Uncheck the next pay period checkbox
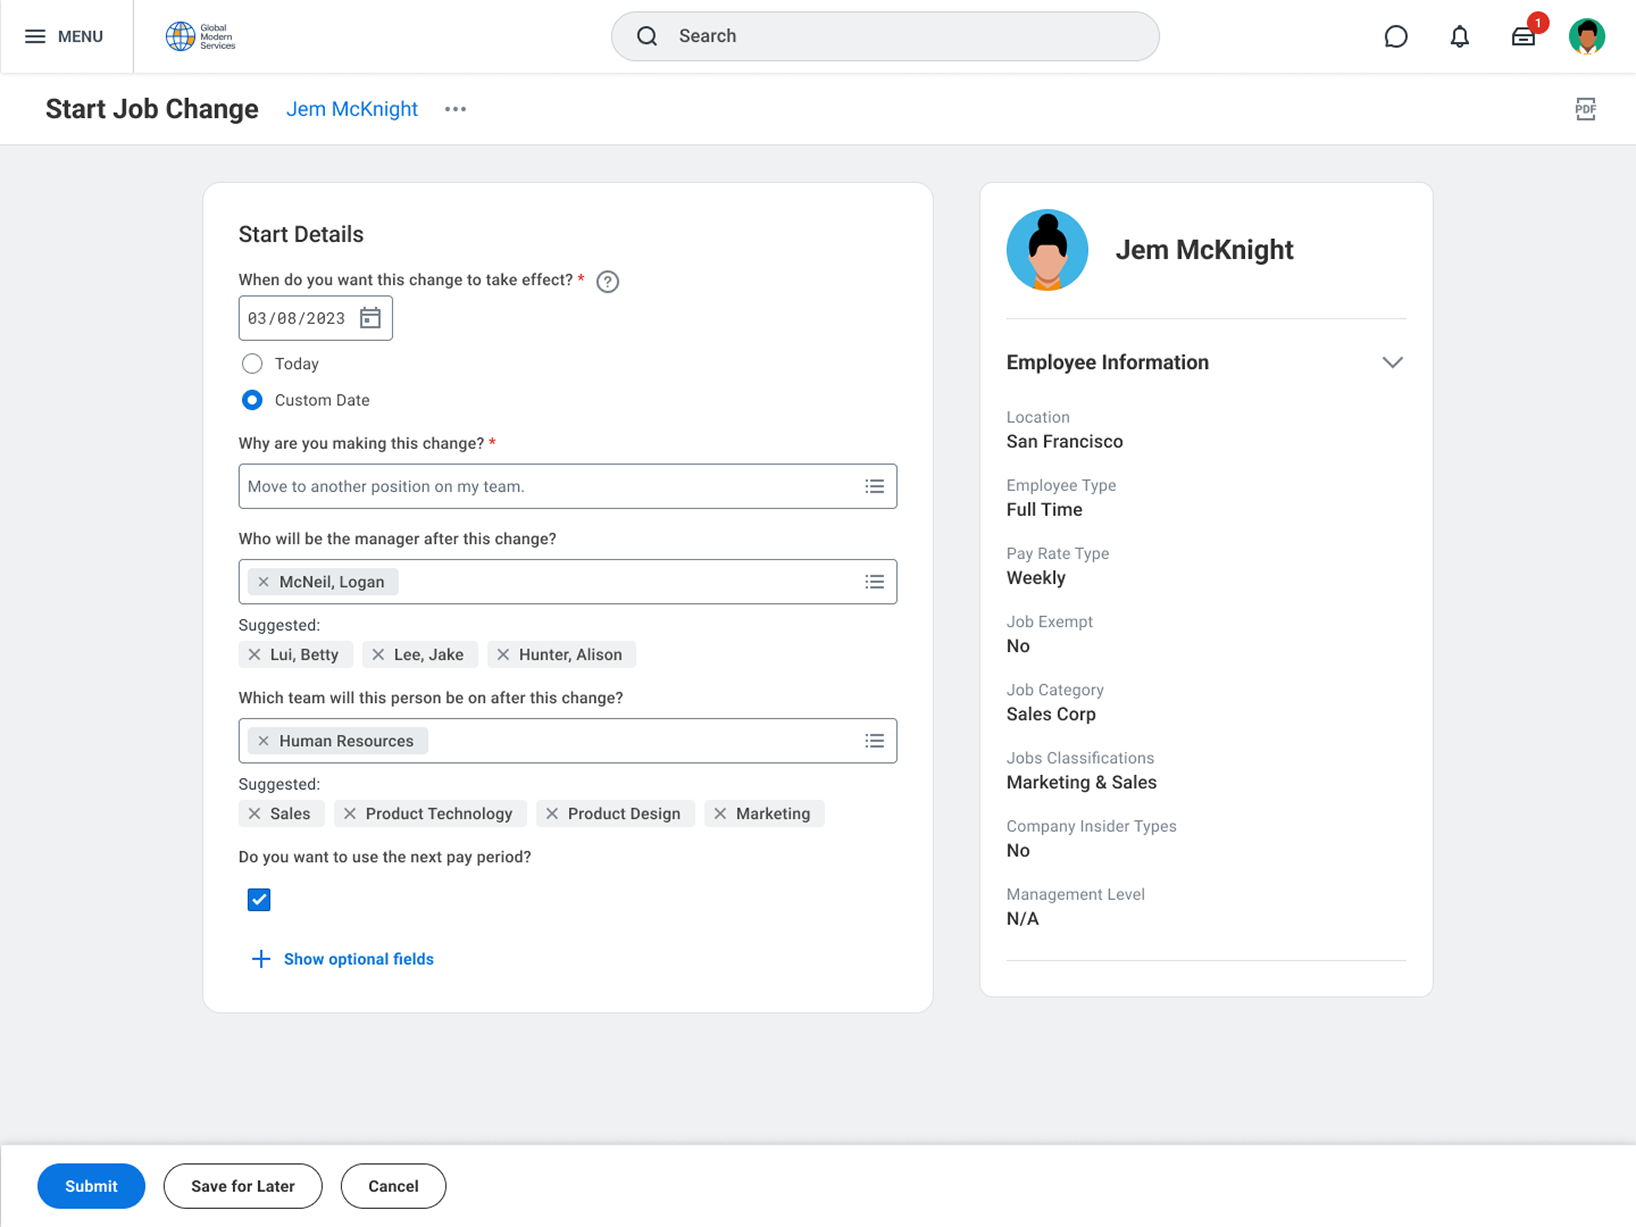 click(259, 900)
